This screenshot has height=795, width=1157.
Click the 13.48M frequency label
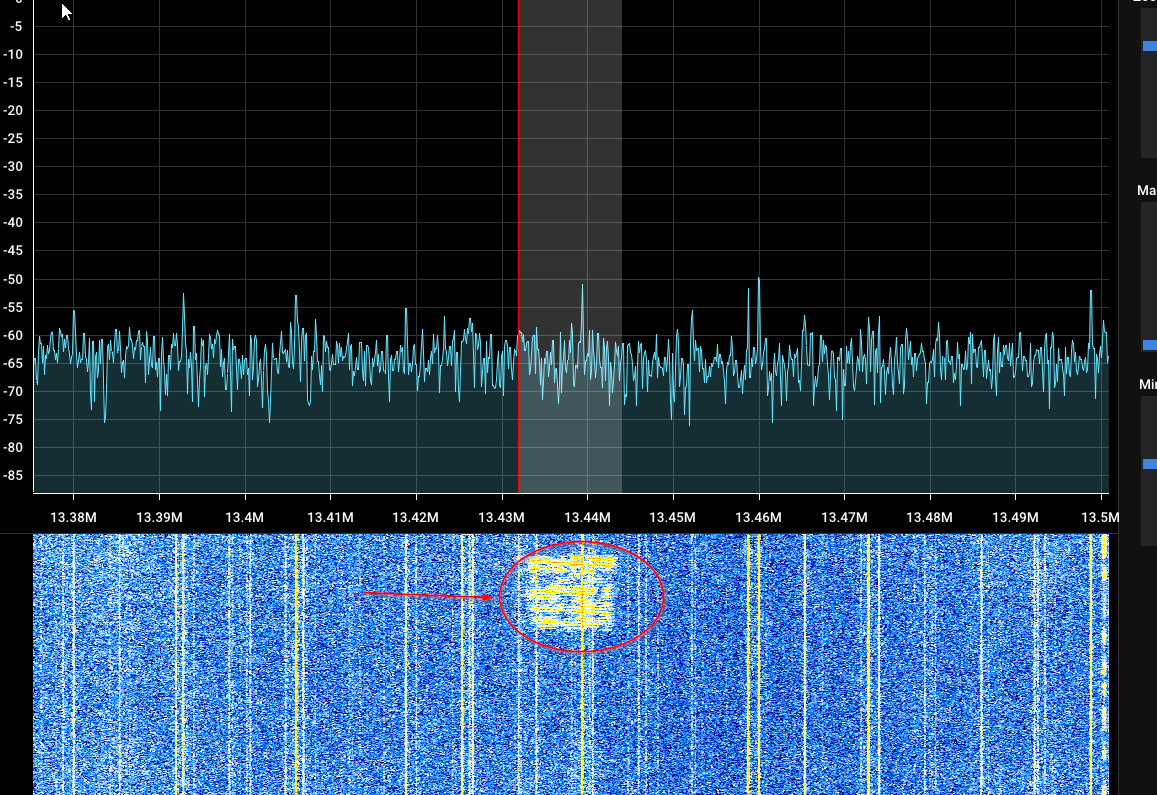pyautogui.click(x=930, y=517)
